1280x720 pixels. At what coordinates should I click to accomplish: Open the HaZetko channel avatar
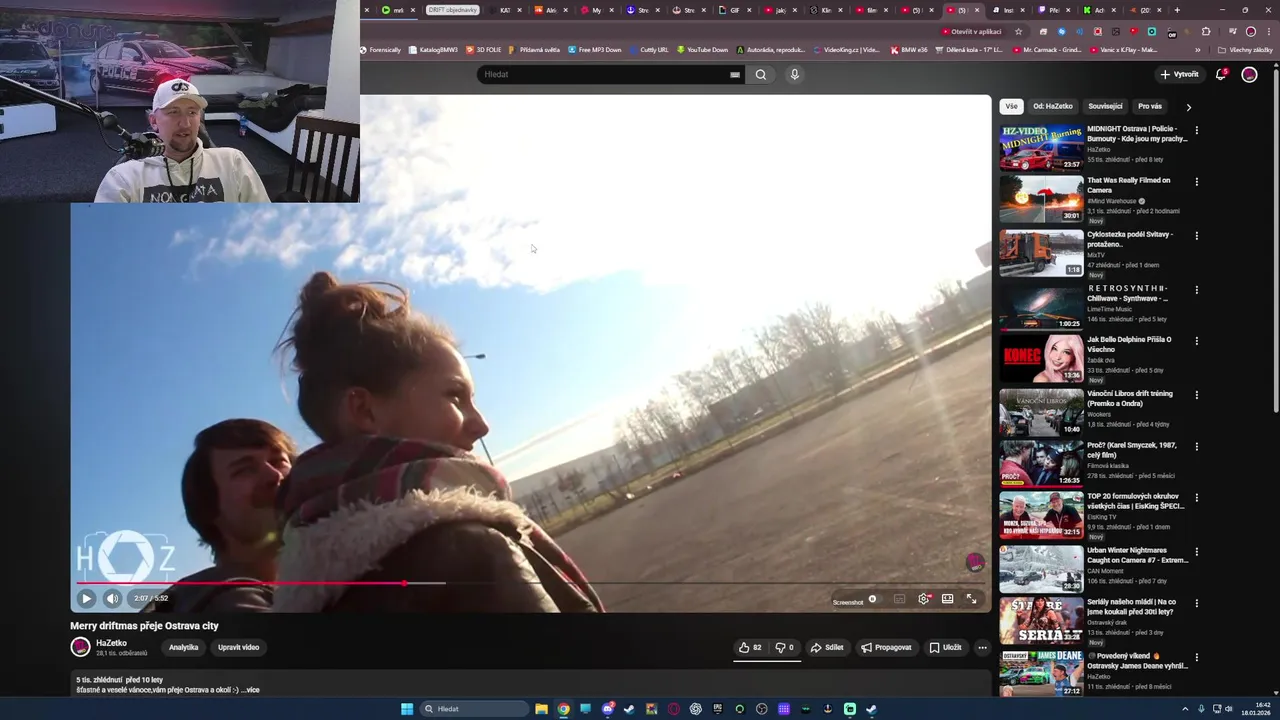(x=80, y=647)
